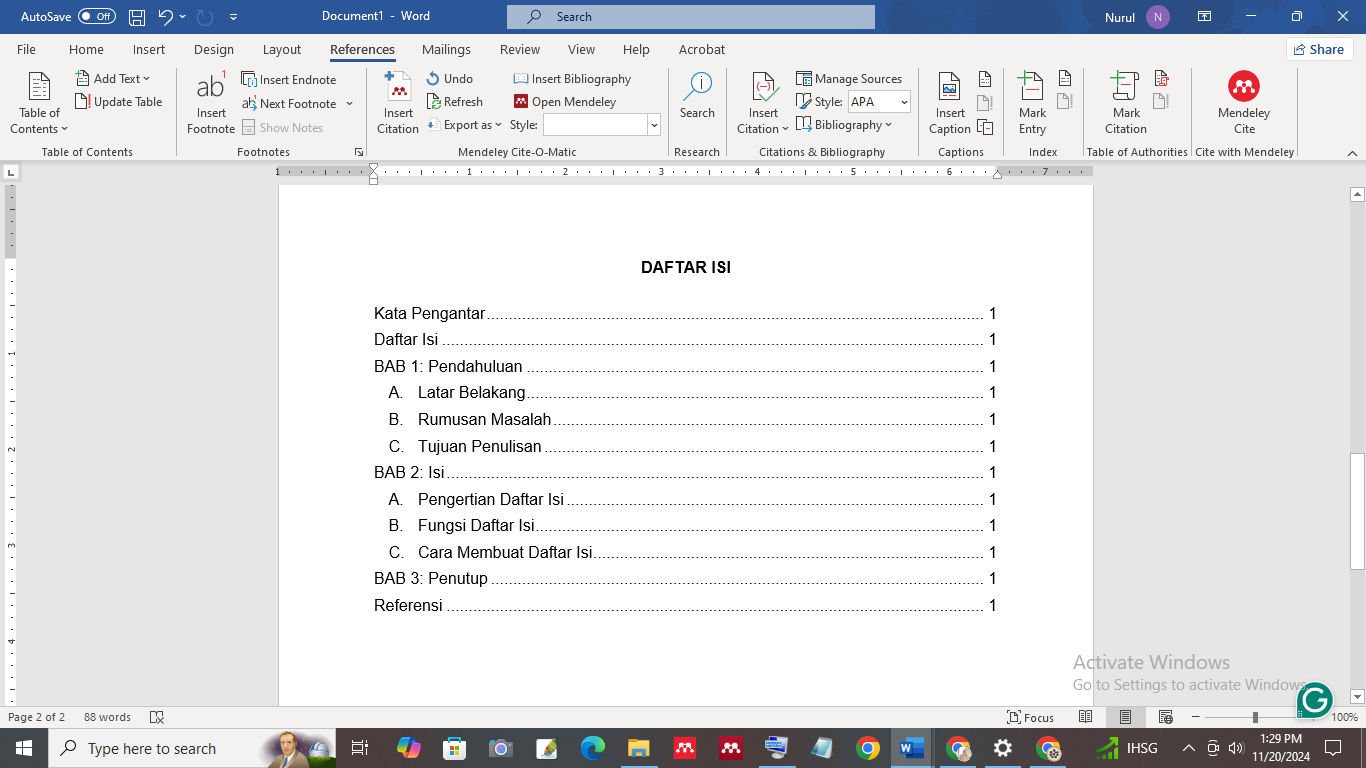Click the Mark Entry icon
The width and height of the screenshot is (1366, 768).
pos(1032,103)
